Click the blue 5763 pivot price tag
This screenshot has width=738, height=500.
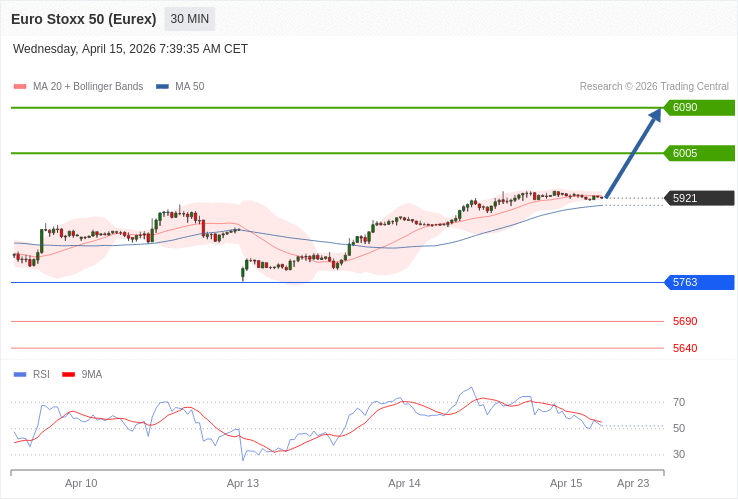click(x=699, y=282)
